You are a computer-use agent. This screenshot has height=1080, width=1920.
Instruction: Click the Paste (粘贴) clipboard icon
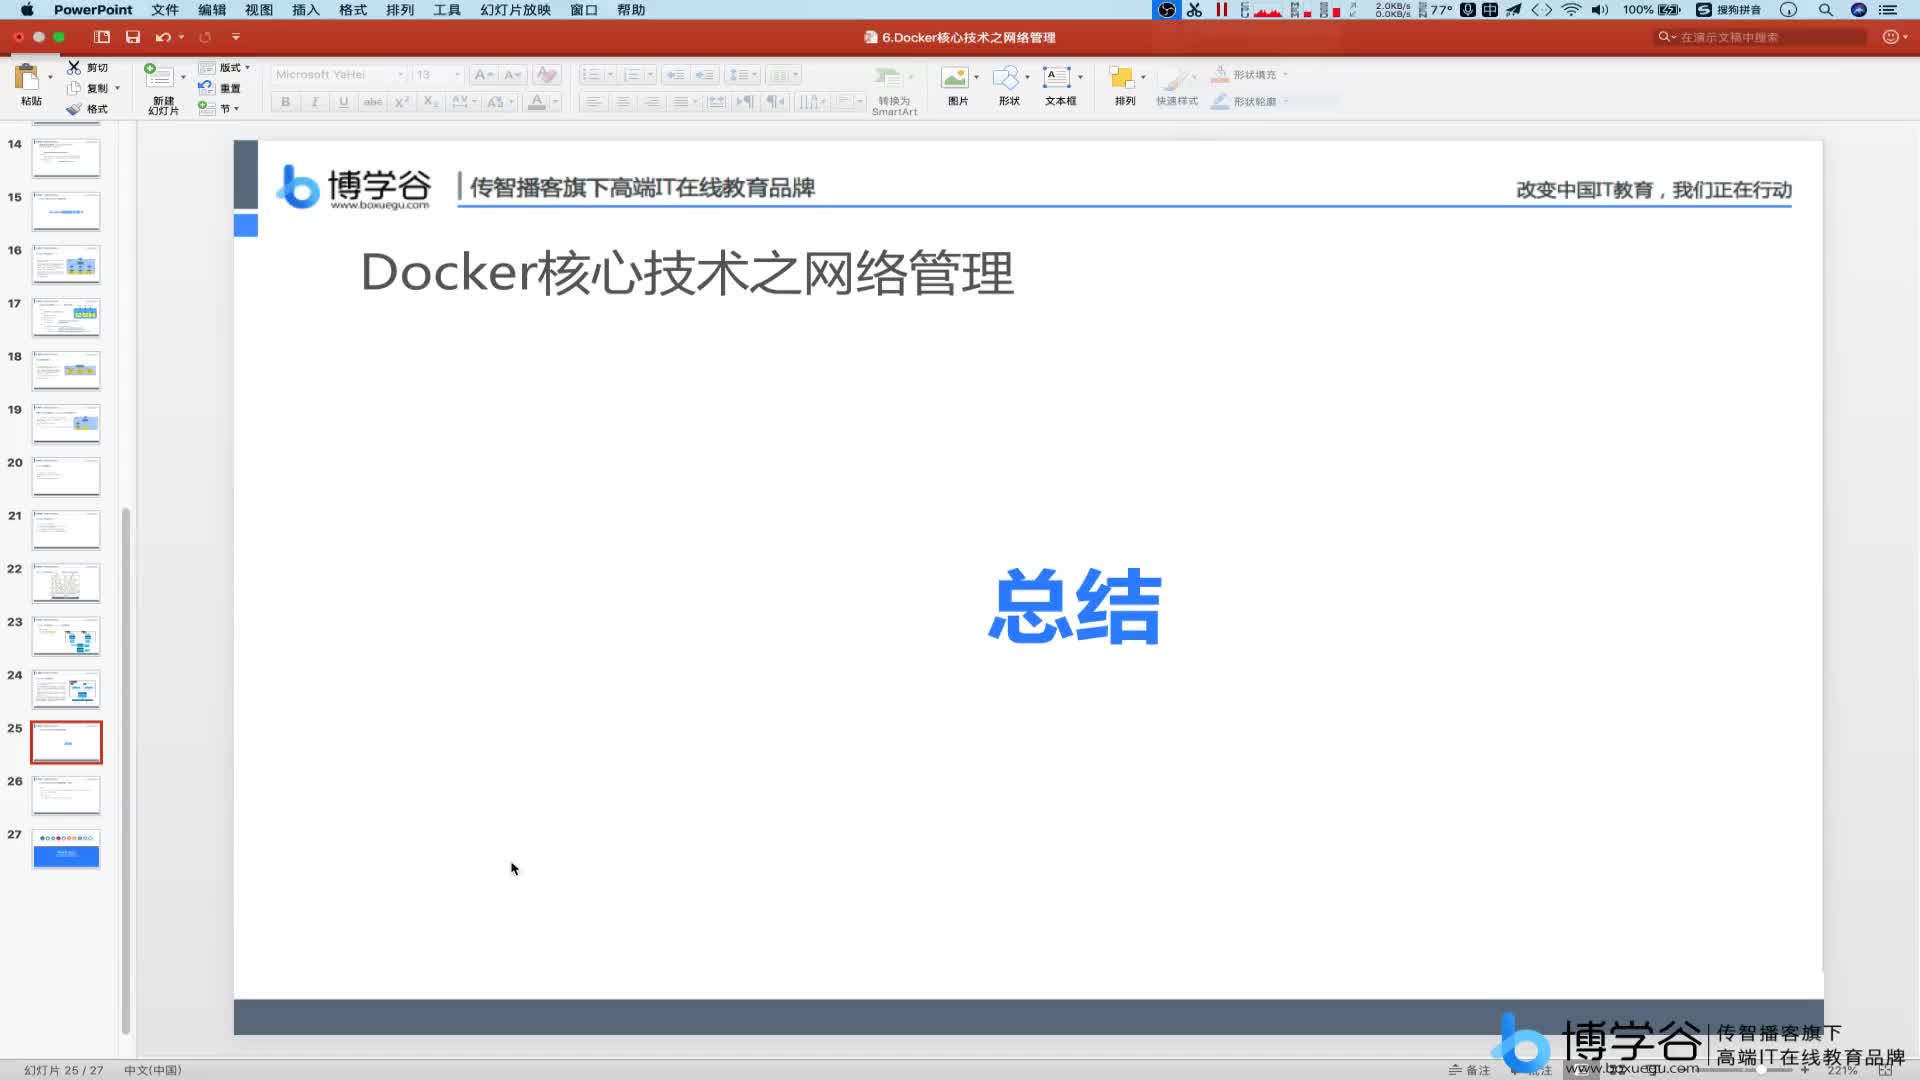(x=27, y=77)
